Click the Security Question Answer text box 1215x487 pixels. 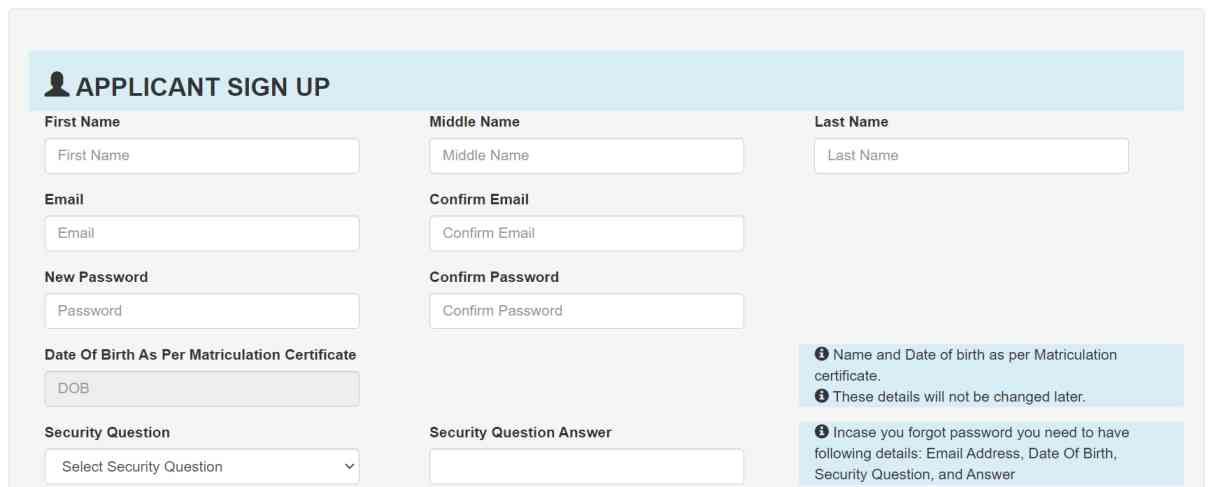click(x=586, y=467)
